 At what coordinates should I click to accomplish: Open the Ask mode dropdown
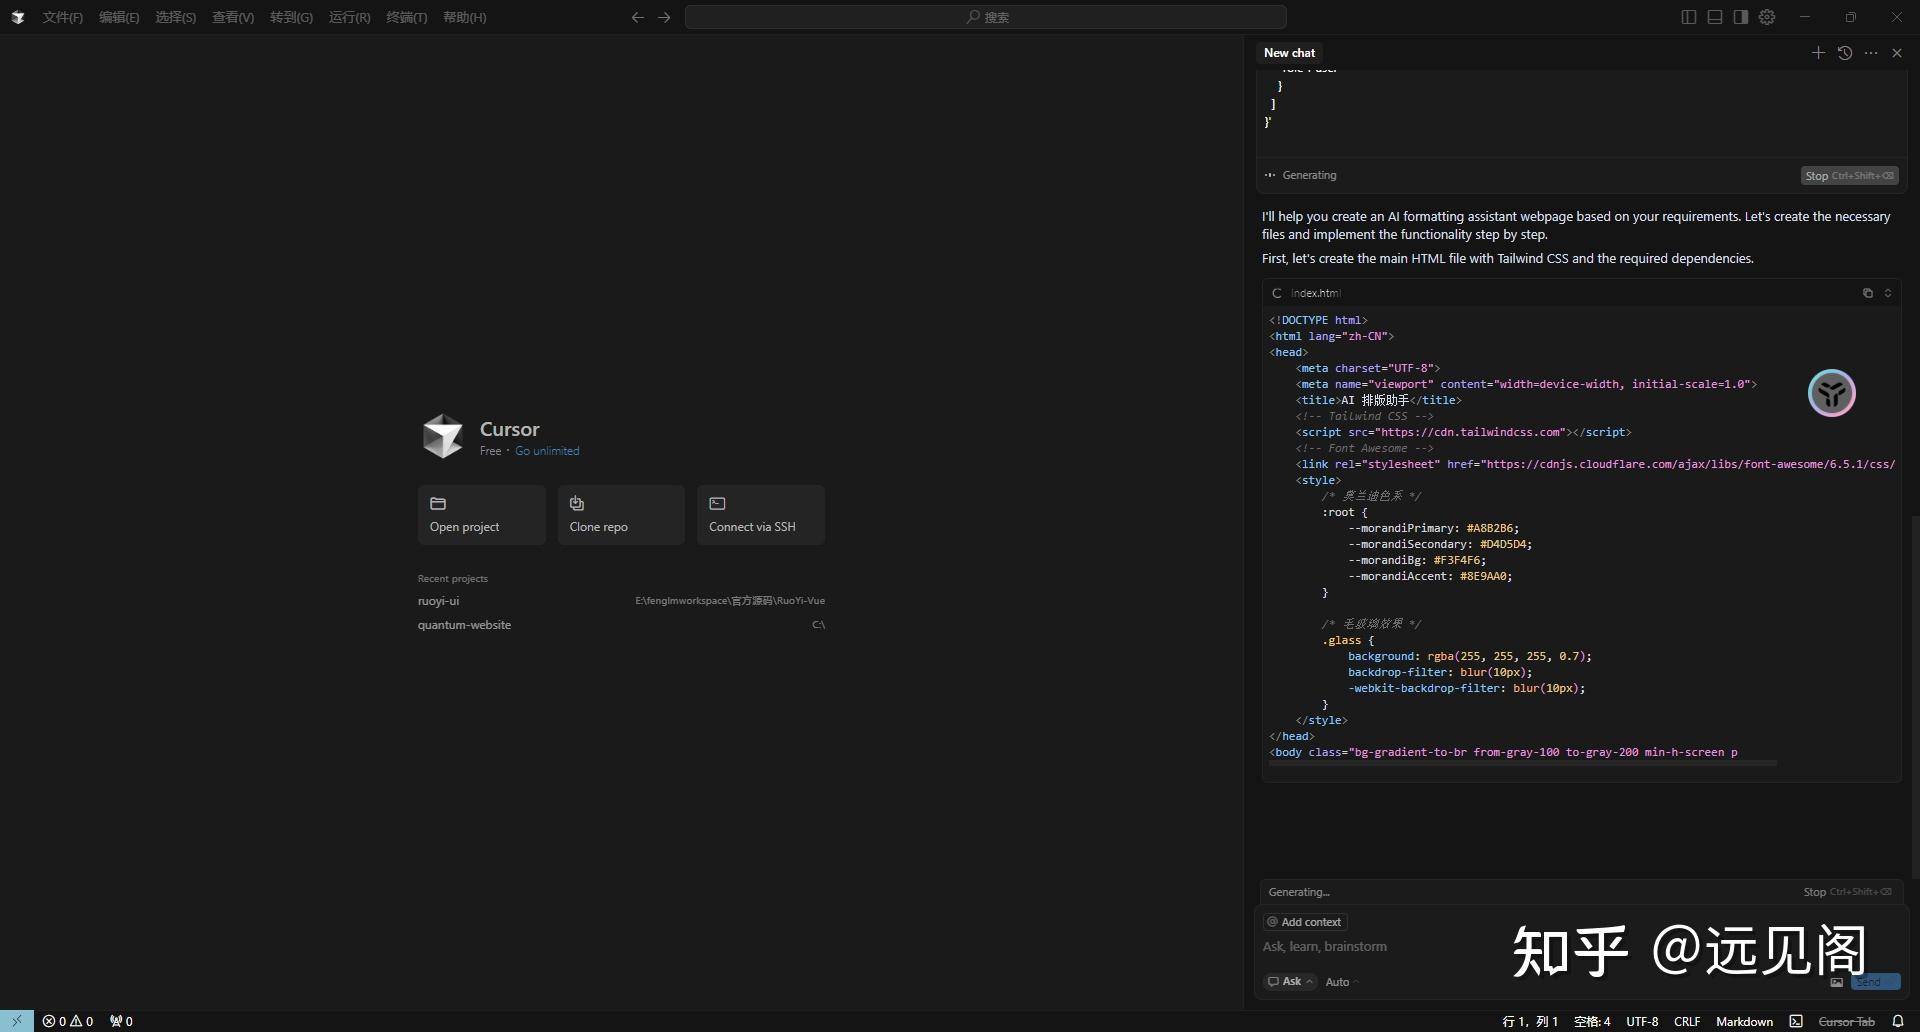[1290, 982]
